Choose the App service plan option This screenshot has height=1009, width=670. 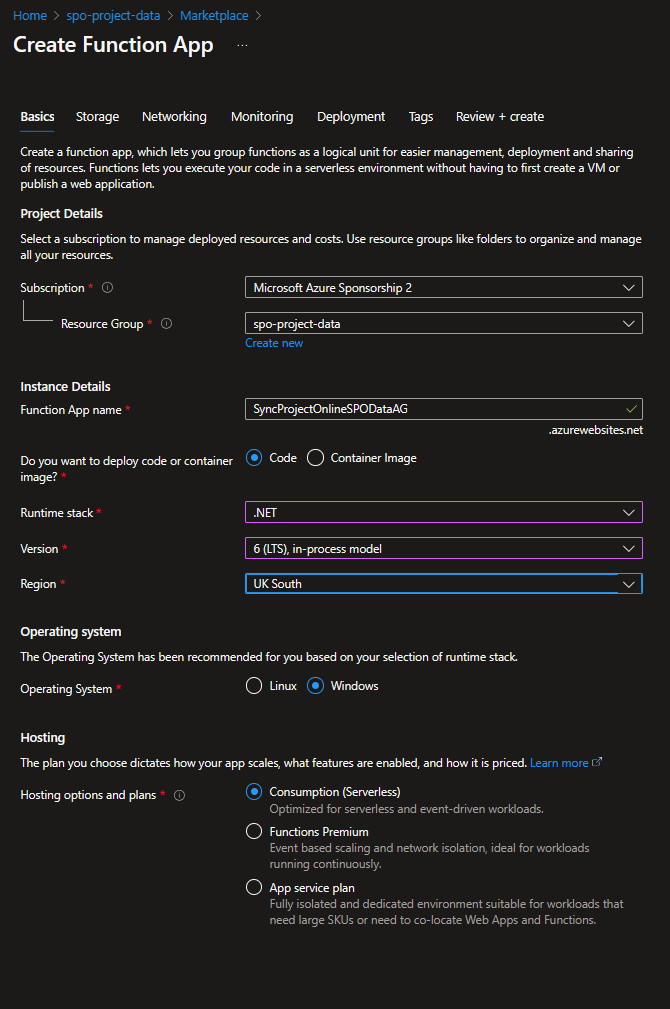coord(255,886)
